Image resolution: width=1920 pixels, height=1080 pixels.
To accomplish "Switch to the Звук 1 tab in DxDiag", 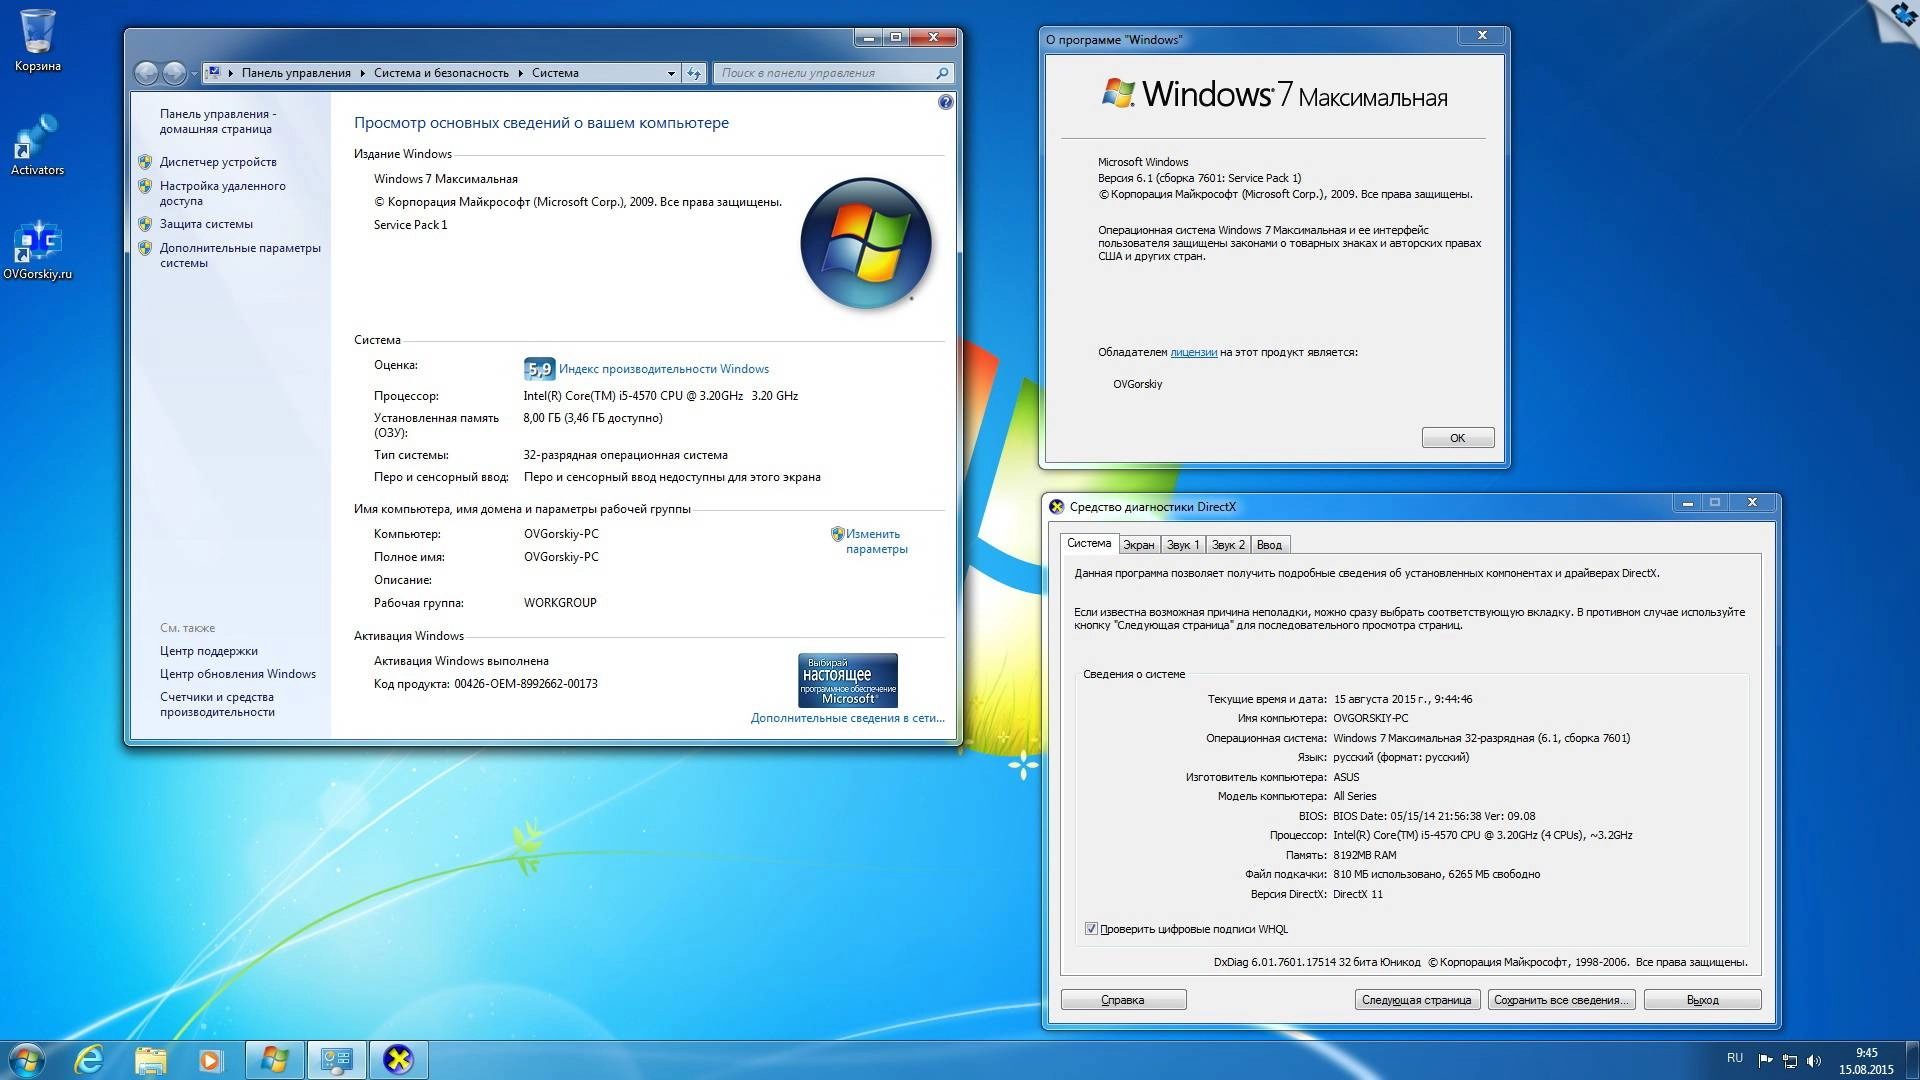I will (x=1182, y=544).
